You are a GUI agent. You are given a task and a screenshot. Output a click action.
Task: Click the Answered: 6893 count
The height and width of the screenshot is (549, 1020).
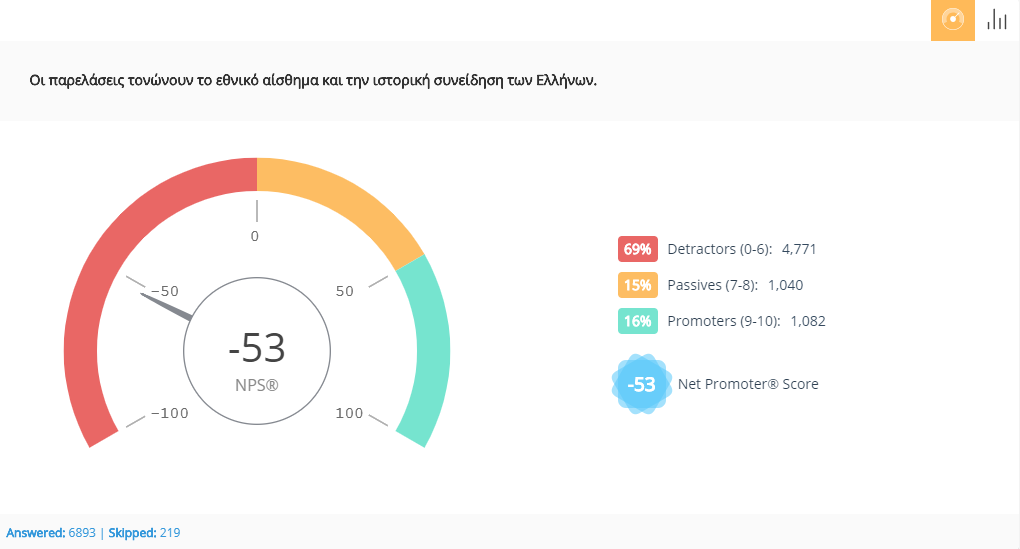click(50, 533)
